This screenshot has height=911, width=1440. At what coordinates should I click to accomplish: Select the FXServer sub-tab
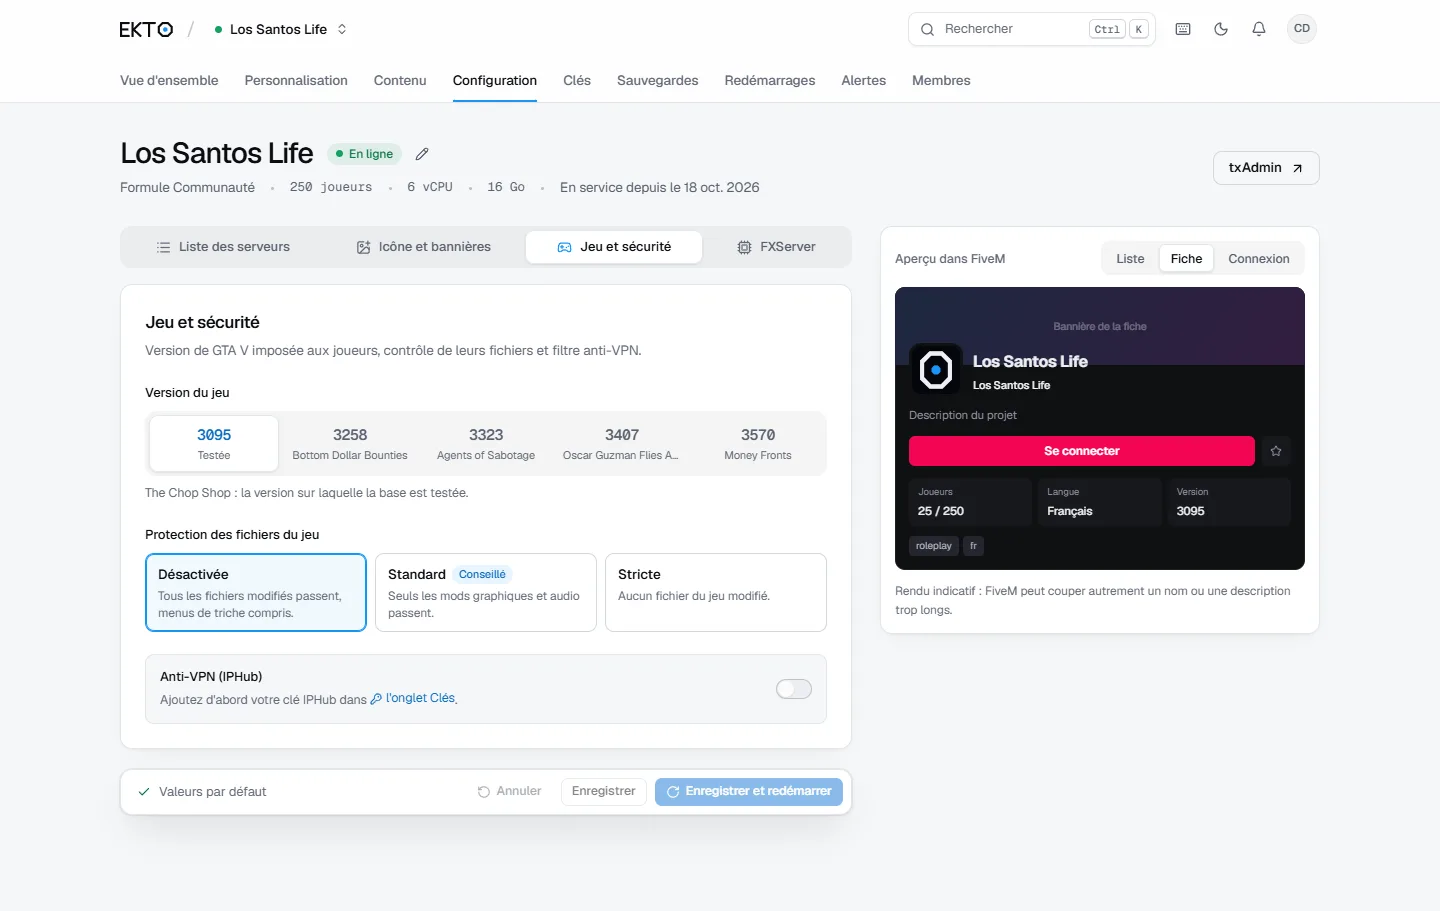(x=776, y=247)
